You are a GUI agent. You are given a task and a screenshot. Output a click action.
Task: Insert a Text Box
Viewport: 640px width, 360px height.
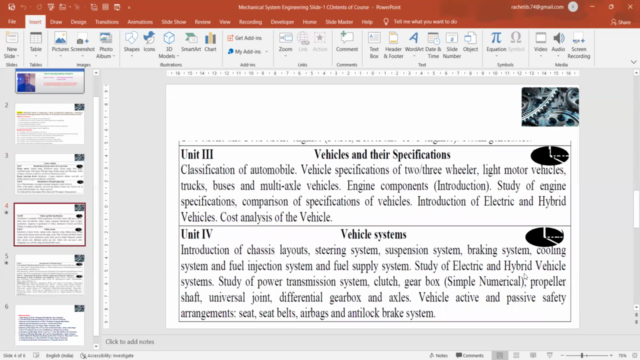coord(374,45)
